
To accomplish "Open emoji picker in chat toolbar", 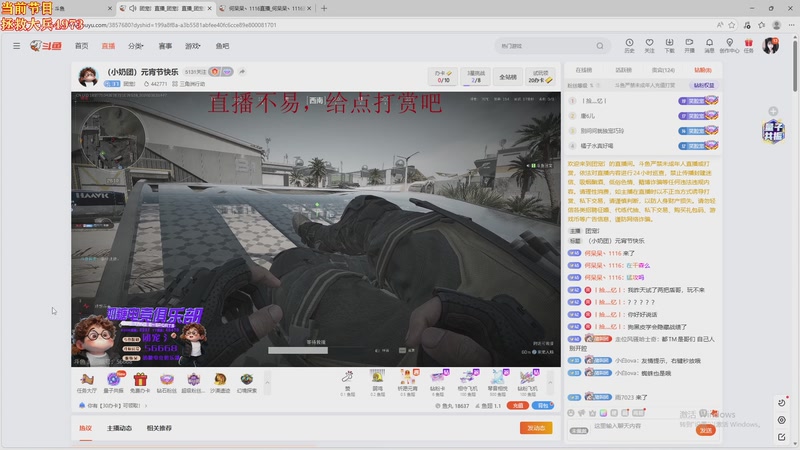I will 571,413.
